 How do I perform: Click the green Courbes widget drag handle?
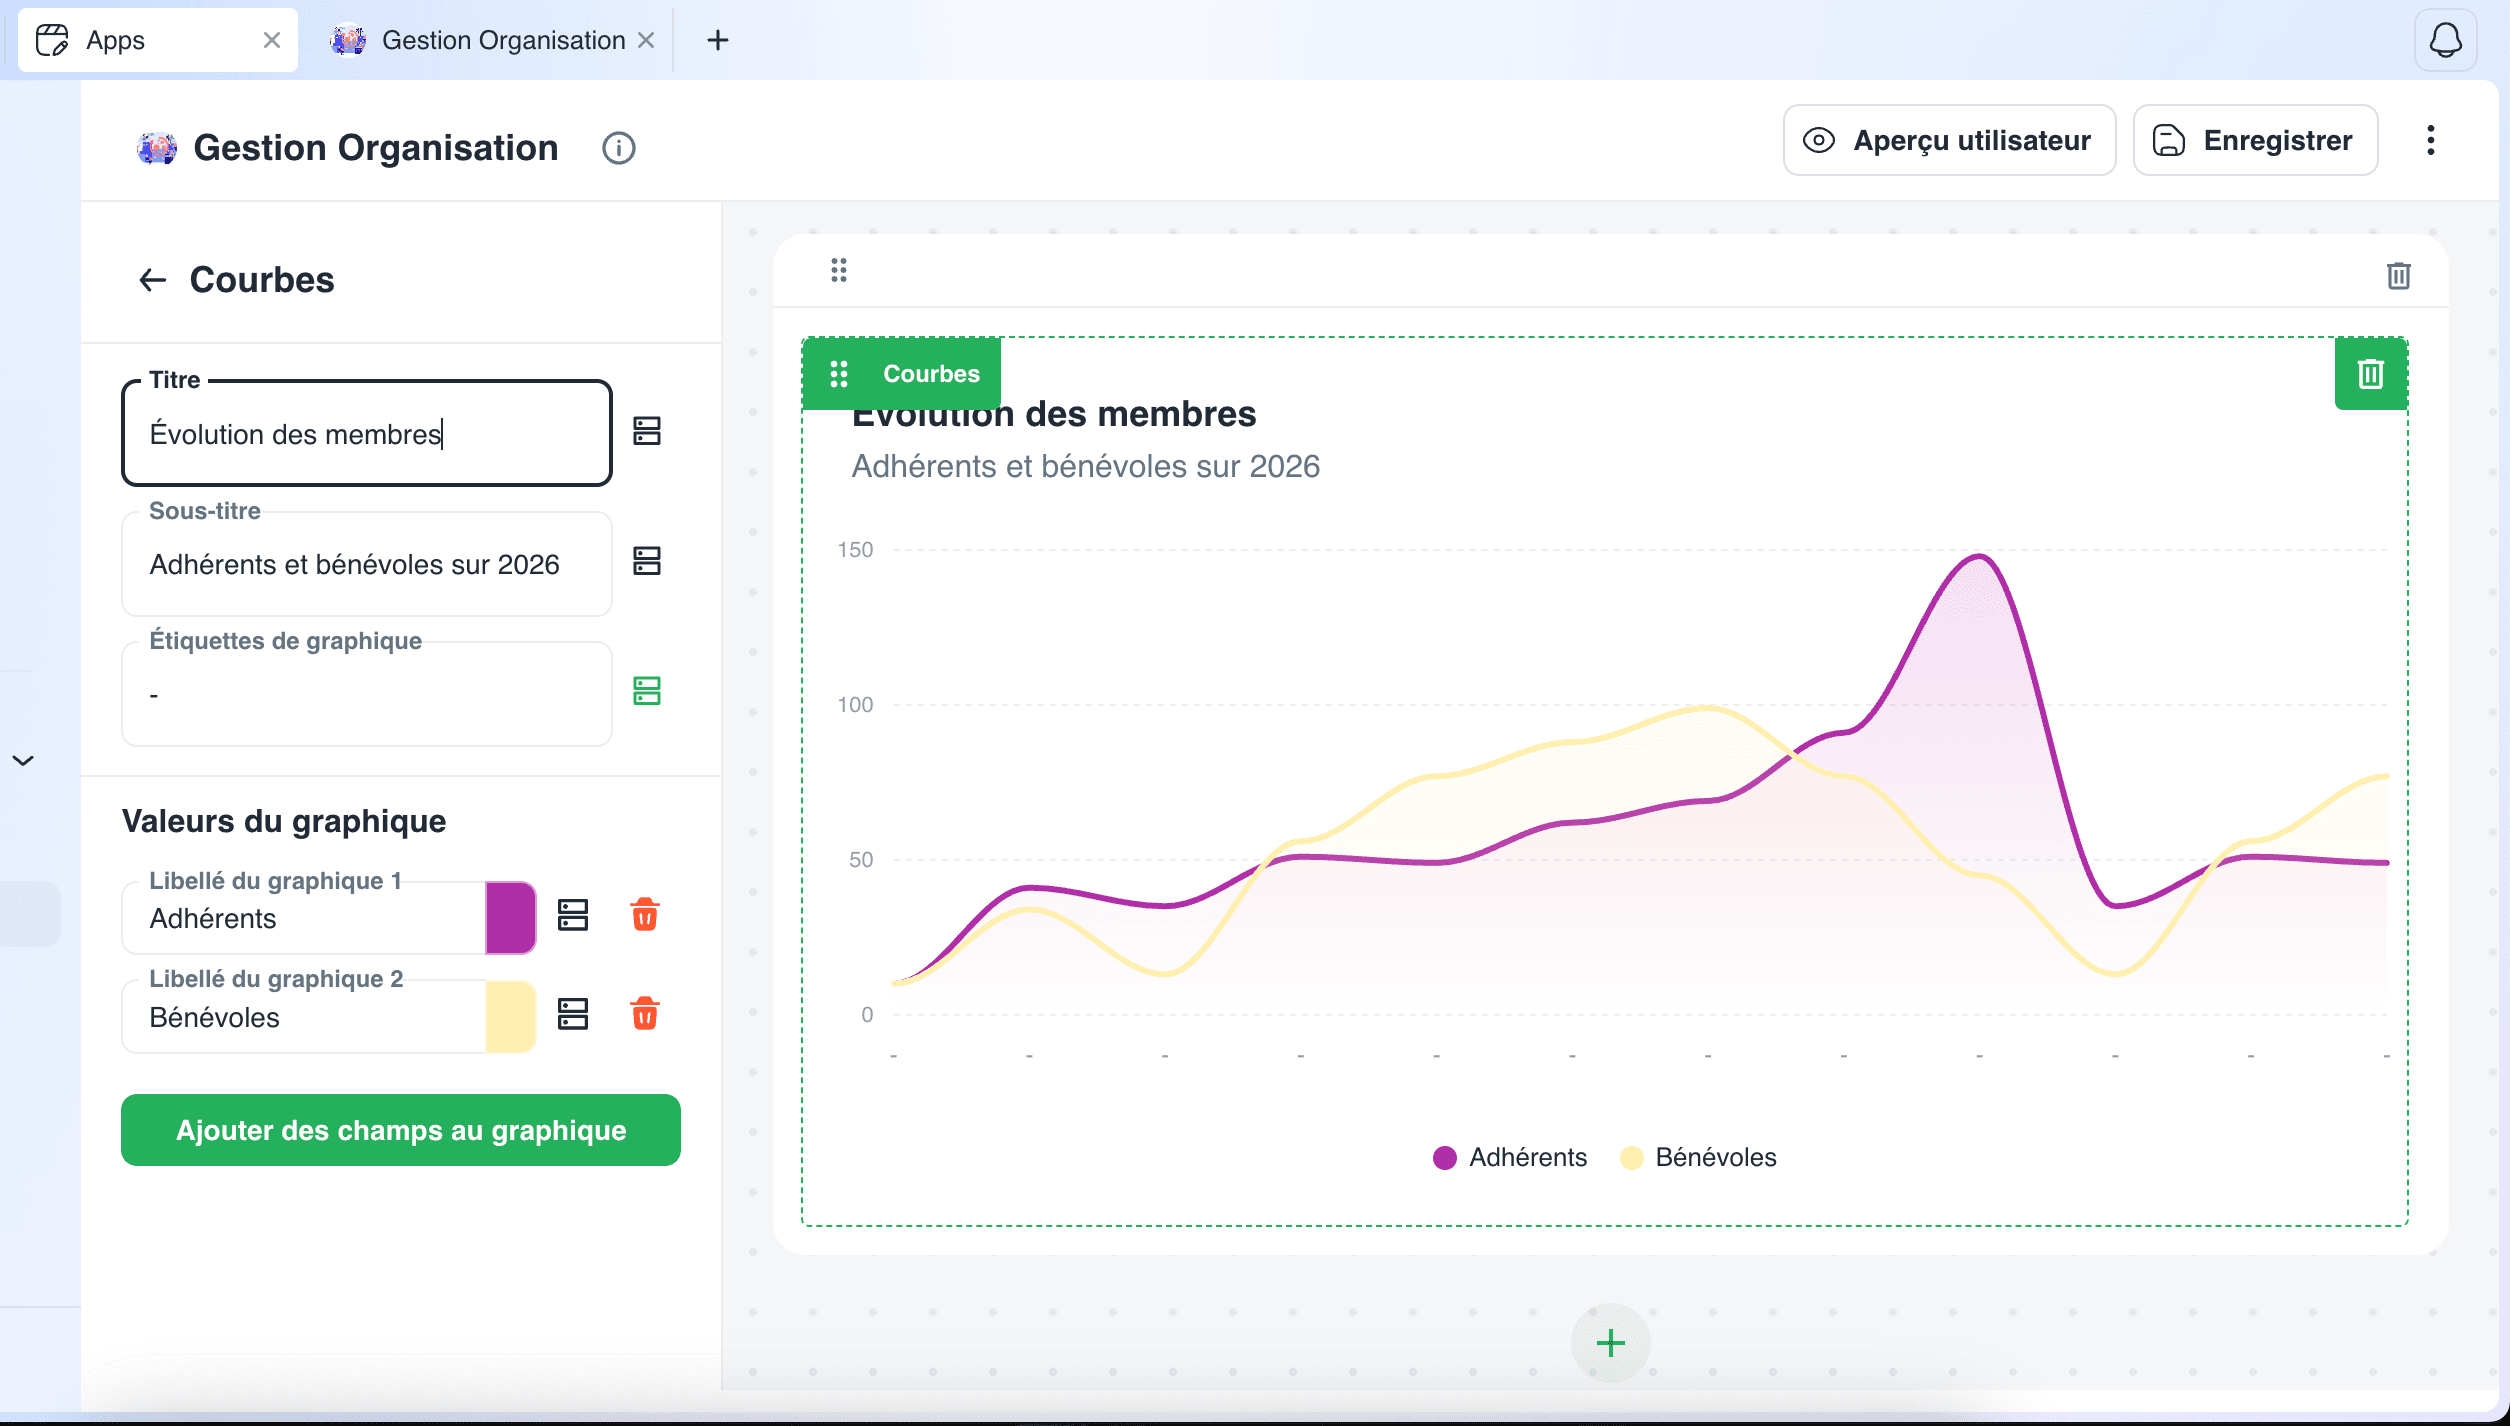coord(839,374)
